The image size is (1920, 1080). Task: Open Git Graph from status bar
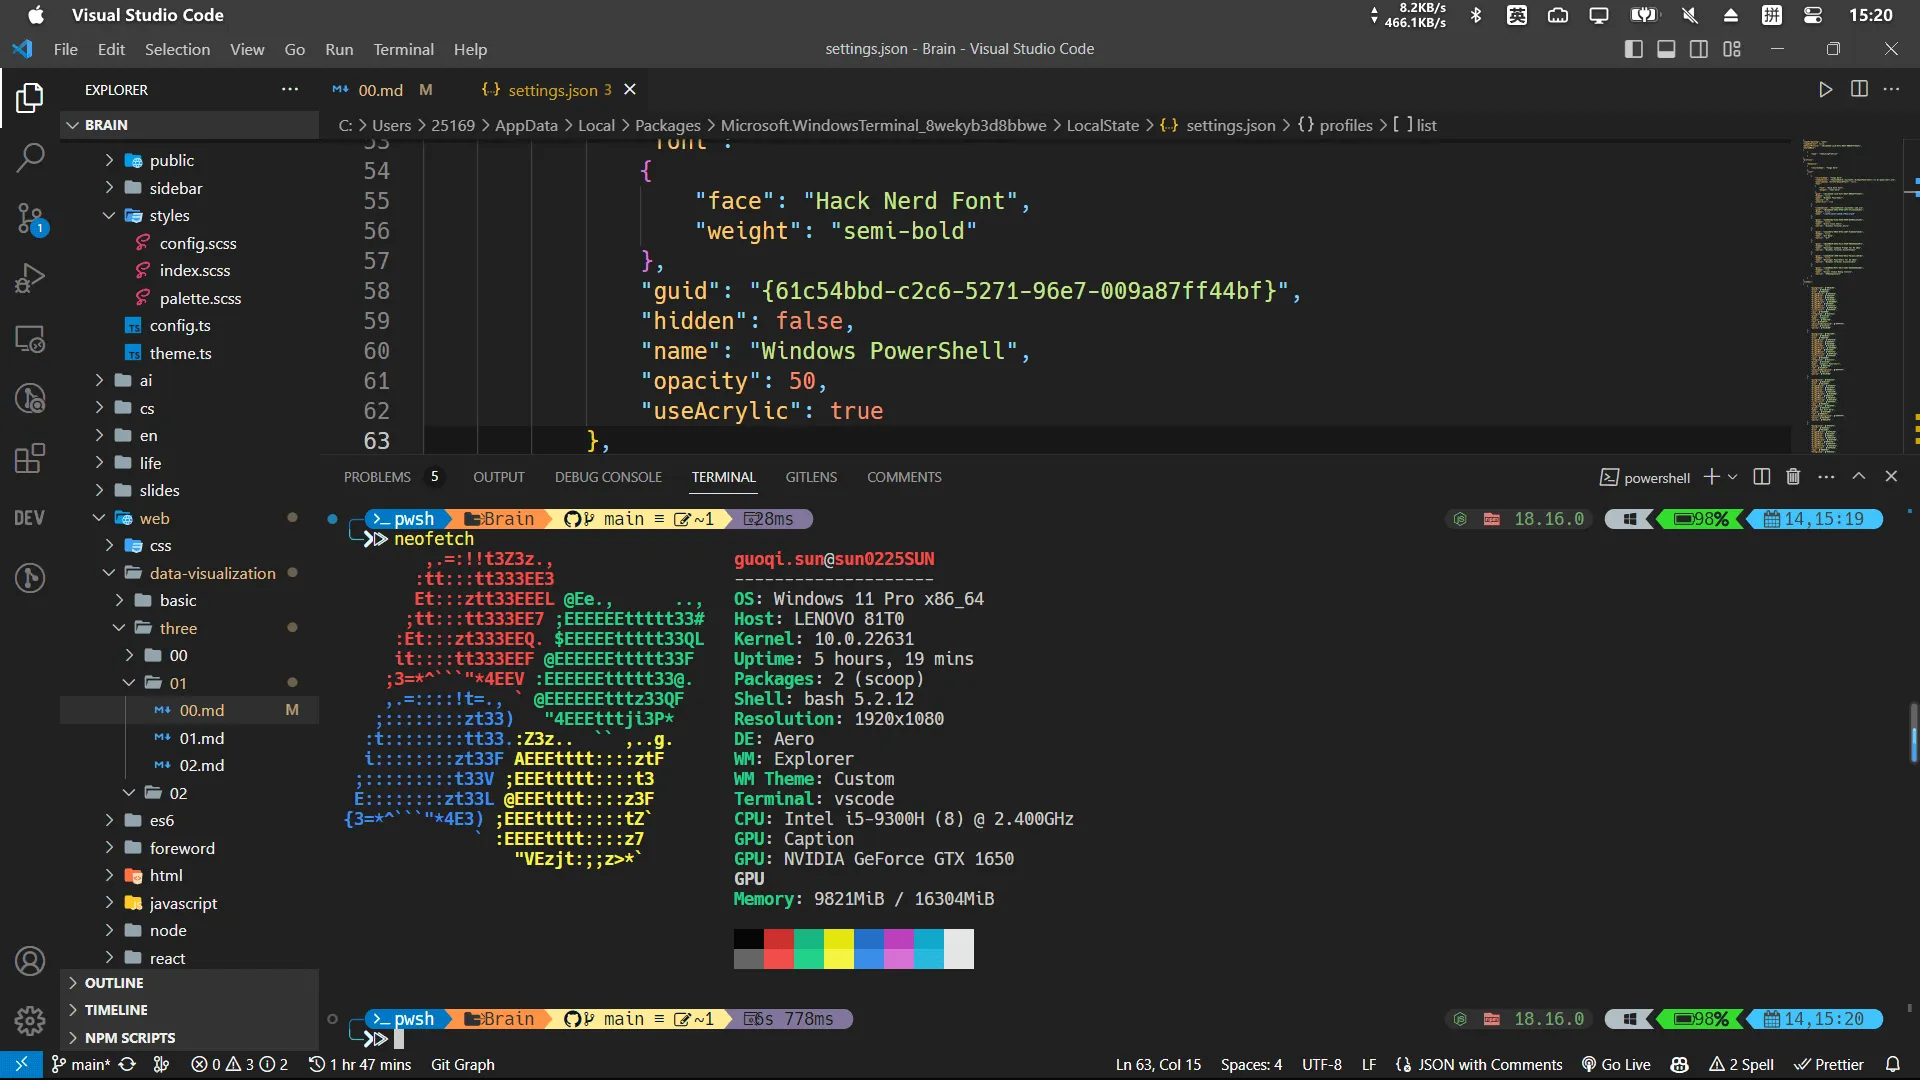point(462,1064)
